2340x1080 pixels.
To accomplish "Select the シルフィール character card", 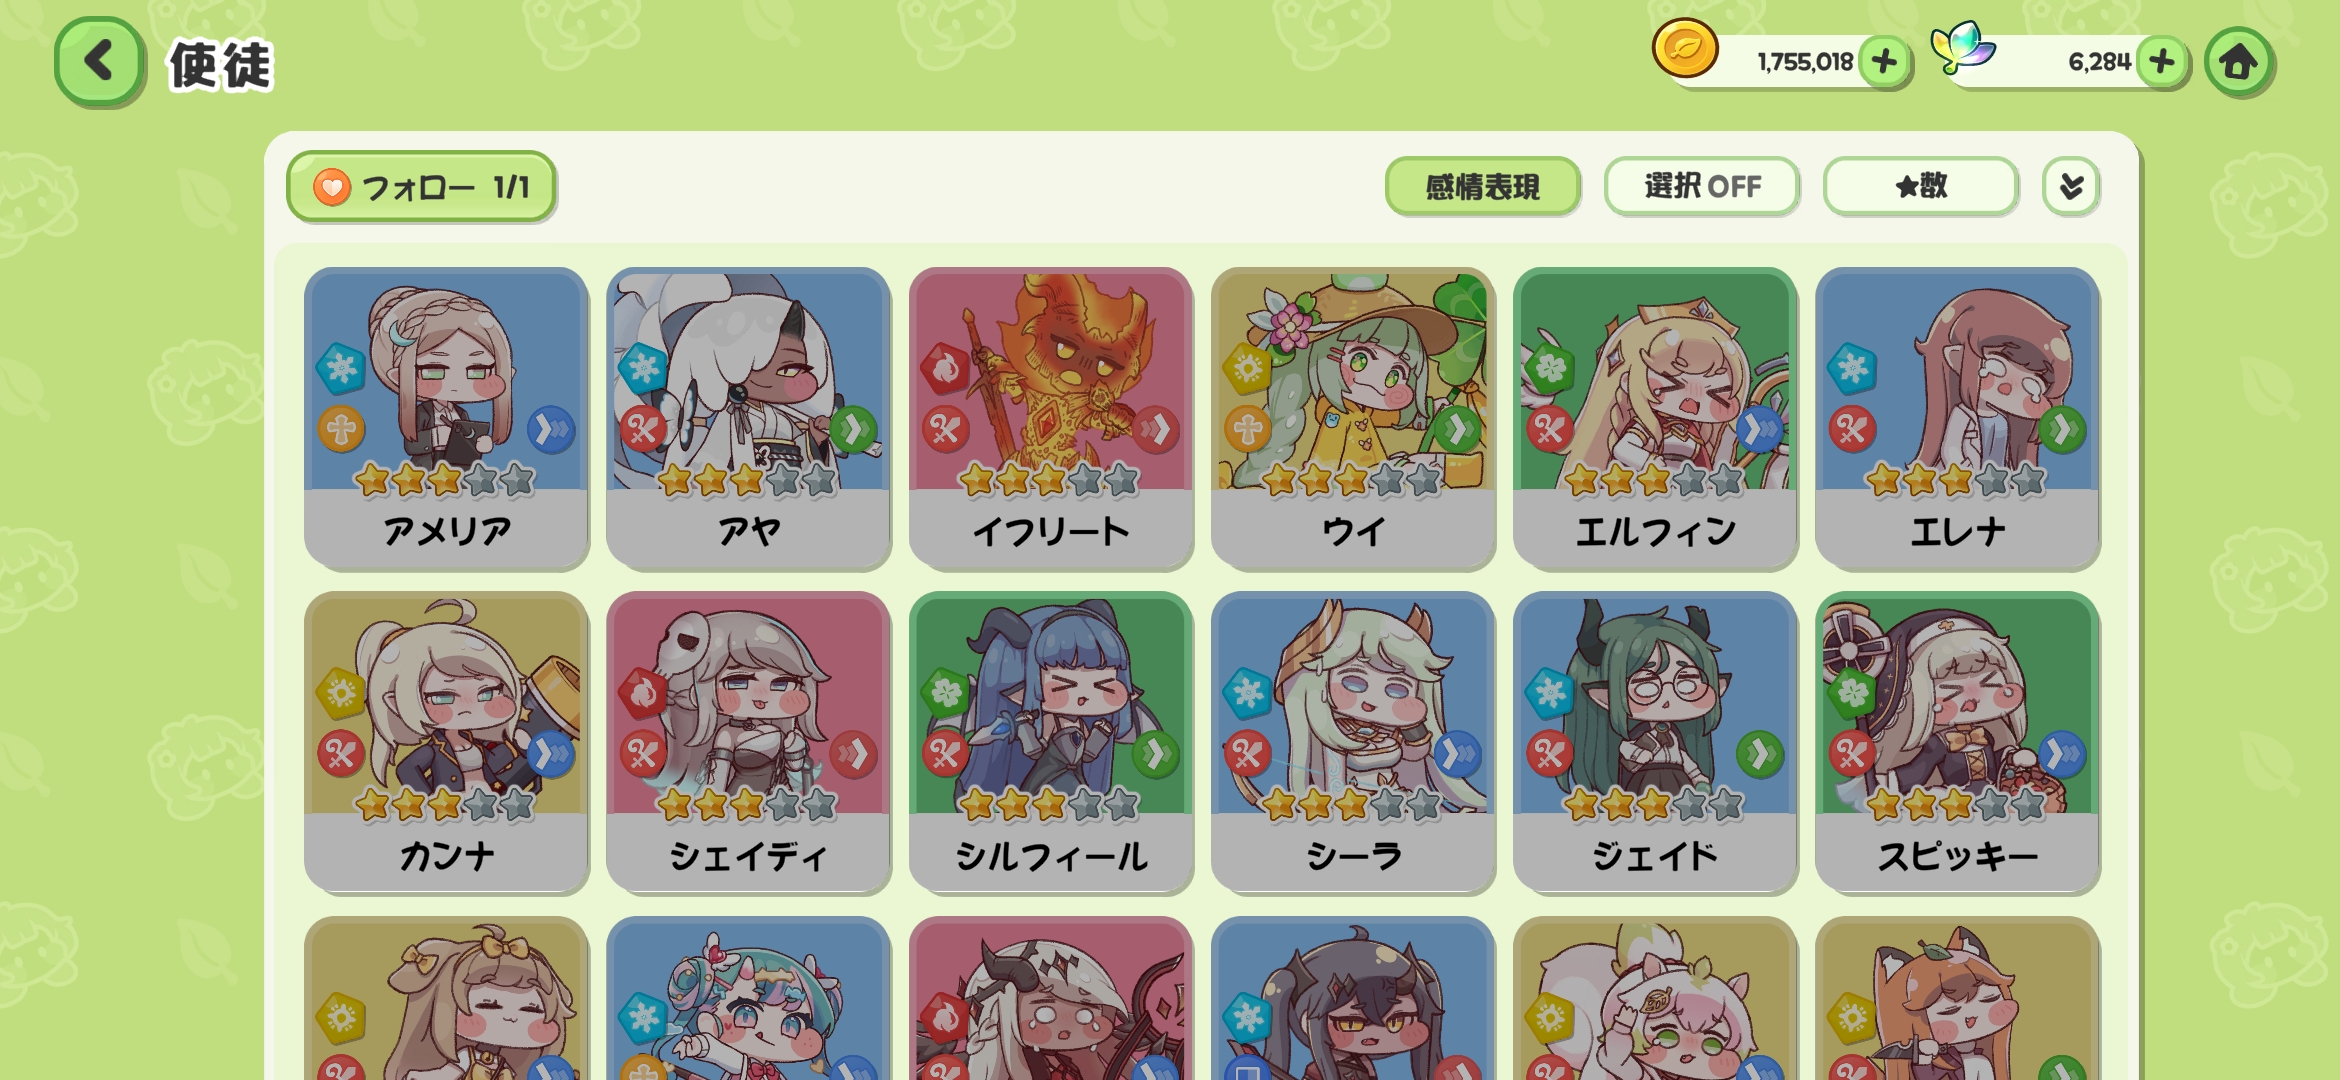I will coord(1051,743).
